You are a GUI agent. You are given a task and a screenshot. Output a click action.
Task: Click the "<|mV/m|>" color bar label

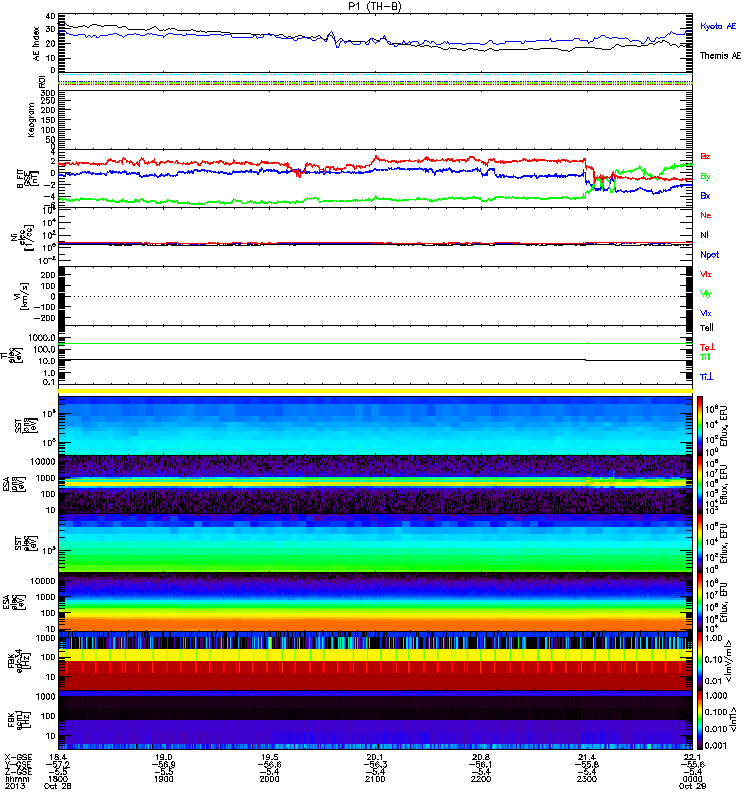(x=730, y=661)
